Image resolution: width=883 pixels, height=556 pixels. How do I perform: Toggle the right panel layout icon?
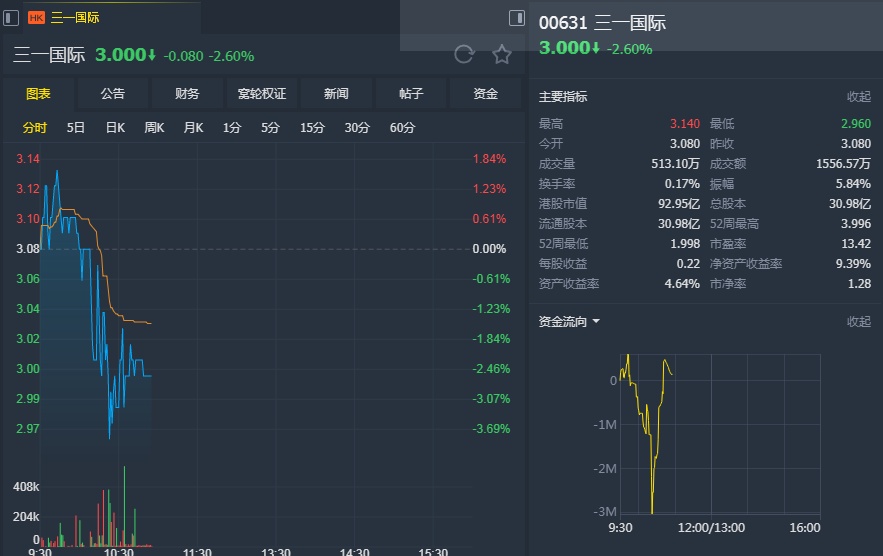pyautogui.click(x=517, y=17)
